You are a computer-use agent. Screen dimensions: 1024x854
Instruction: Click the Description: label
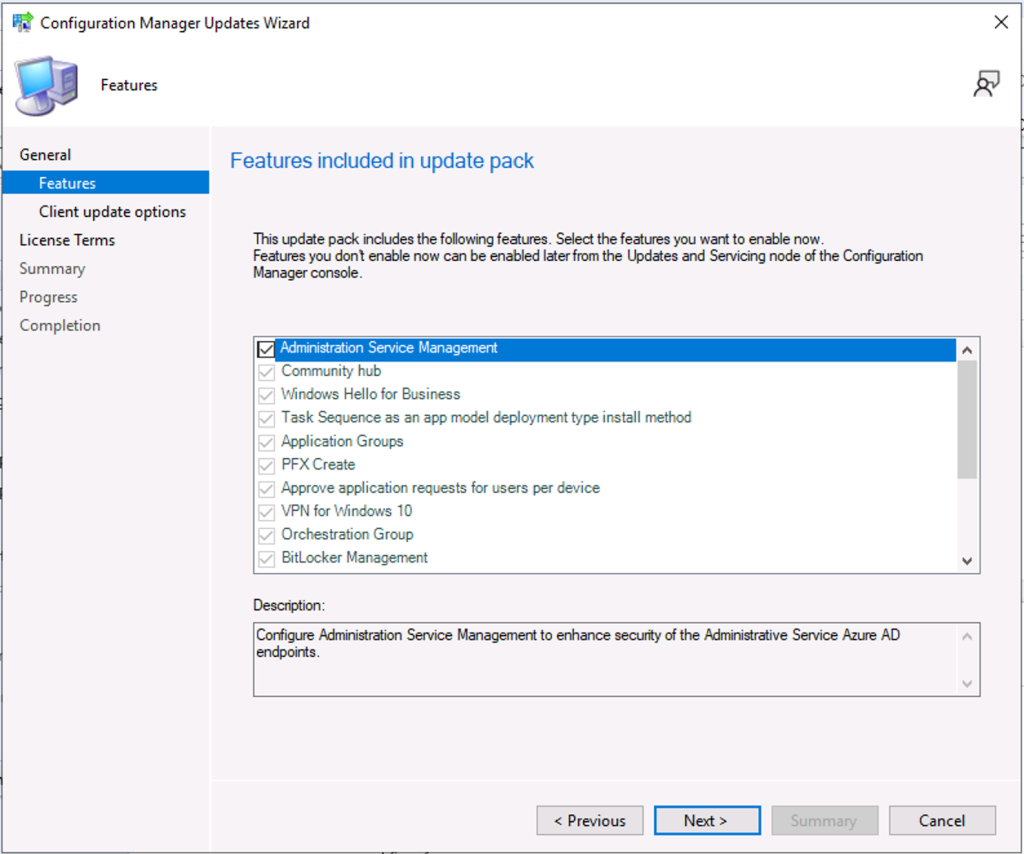tap(289, 605)
